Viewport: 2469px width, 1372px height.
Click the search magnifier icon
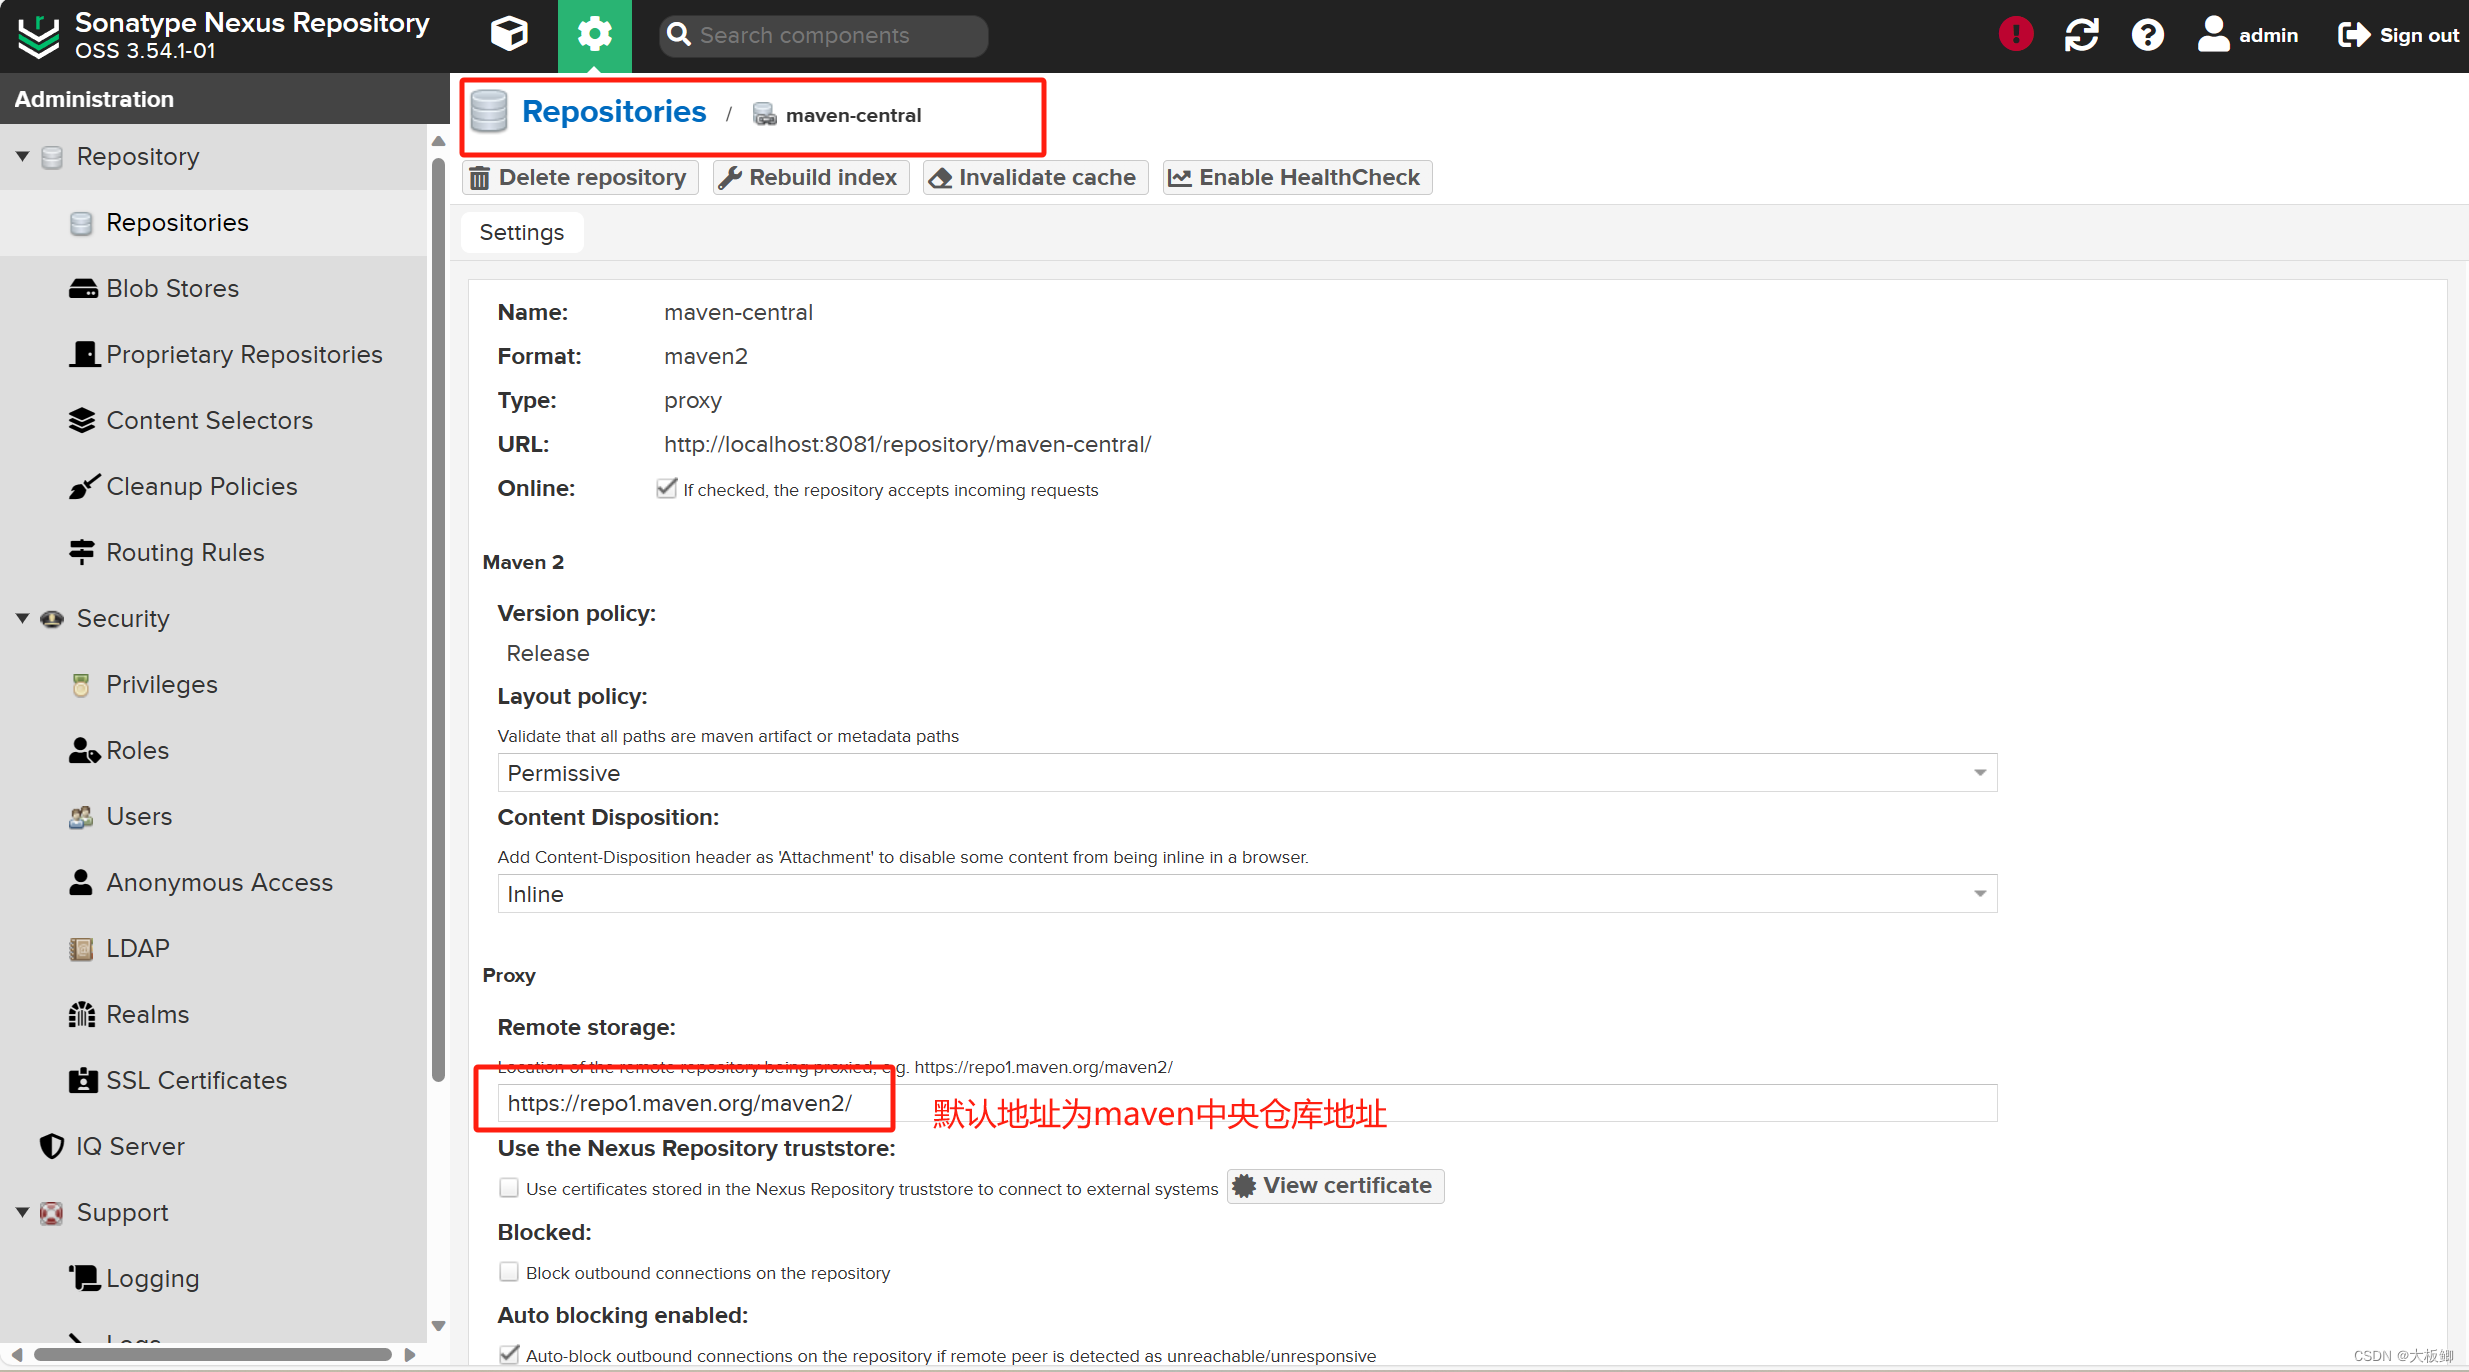pyautogui.click(x=679, y=35)
